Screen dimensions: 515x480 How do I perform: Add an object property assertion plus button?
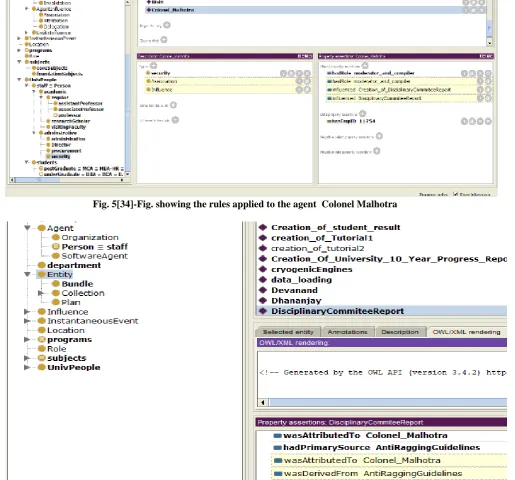365,66
